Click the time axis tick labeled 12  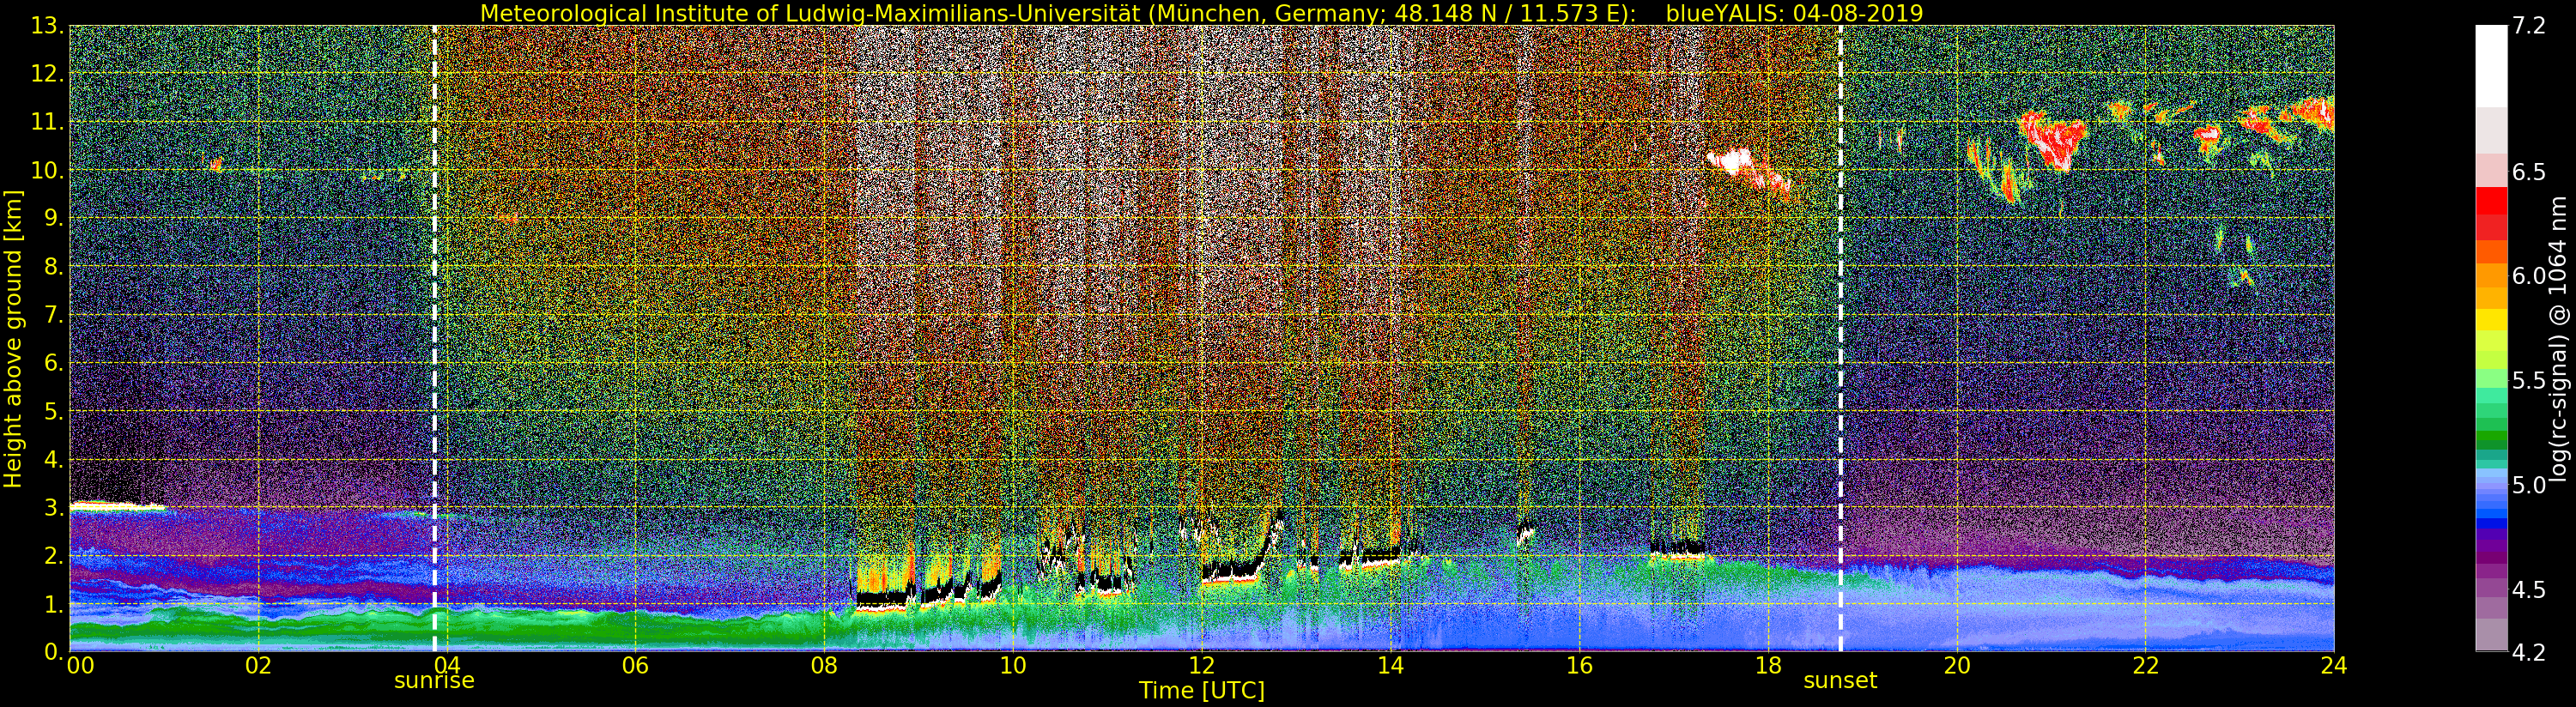1201,666
